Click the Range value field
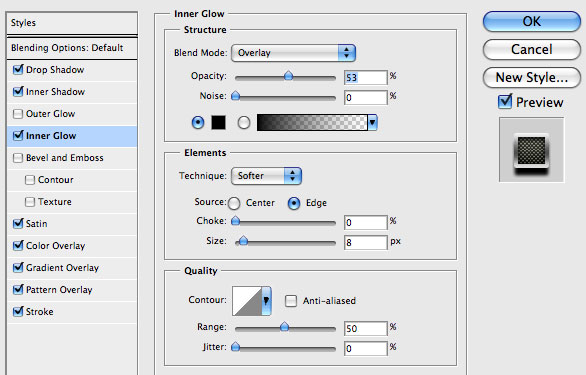The height and width of the screenshot is (375, 586). click(366, 328)
